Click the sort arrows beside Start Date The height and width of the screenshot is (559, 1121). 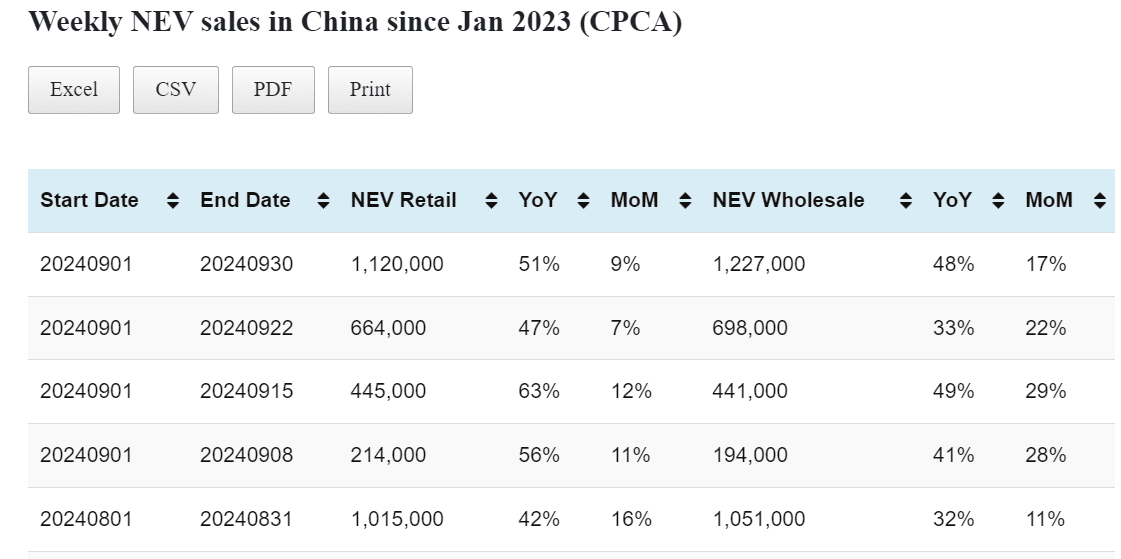pyautogui.click(x=173, y=201)
